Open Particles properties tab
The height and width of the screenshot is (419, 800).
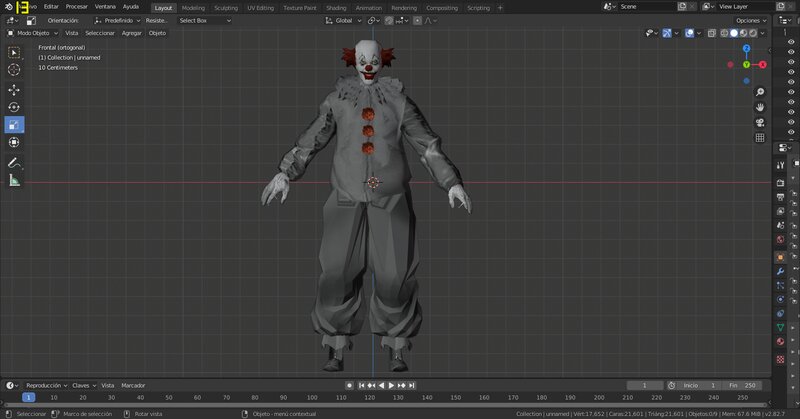point(780,285)
